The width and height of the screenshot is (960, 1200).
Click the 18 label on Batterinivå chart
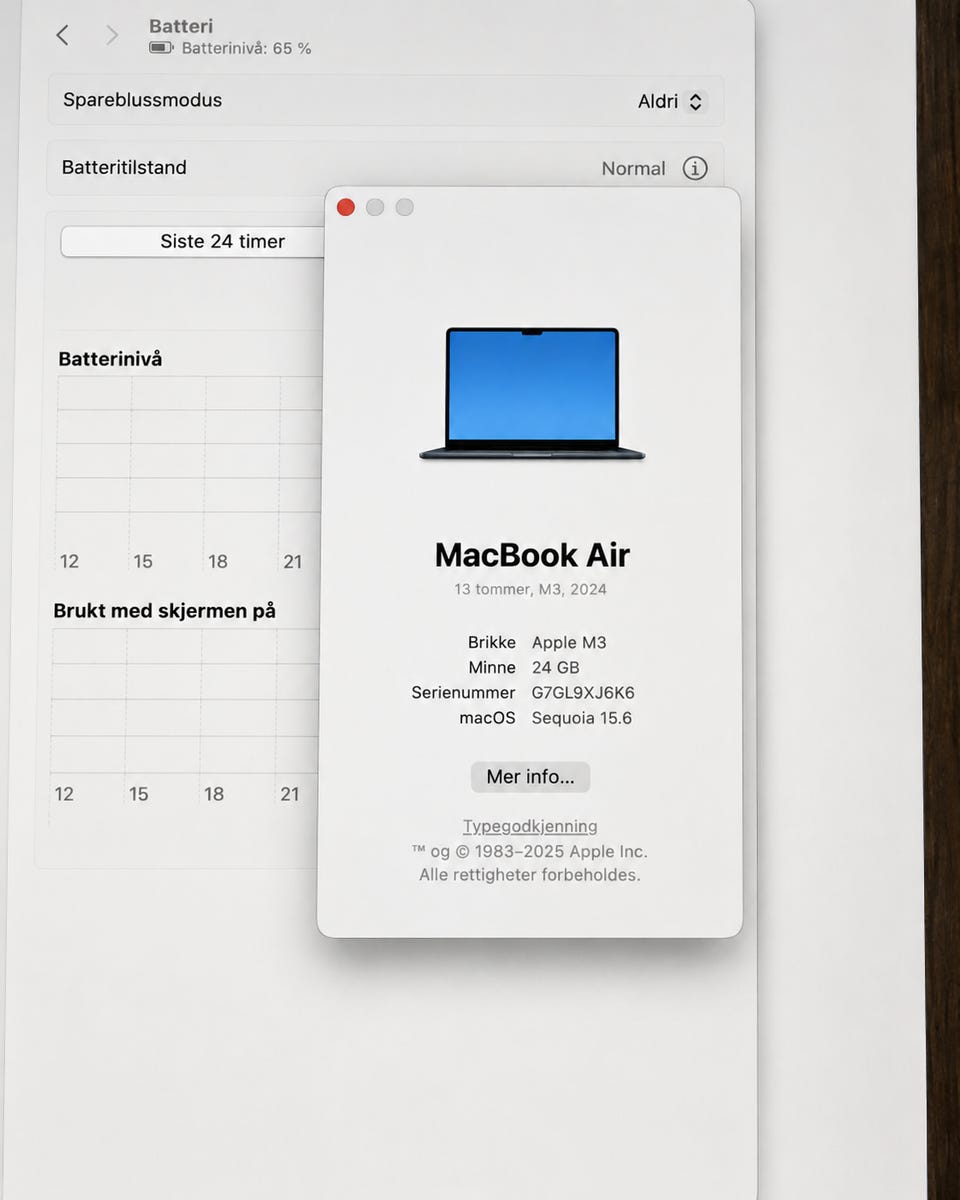click(218, 561)
